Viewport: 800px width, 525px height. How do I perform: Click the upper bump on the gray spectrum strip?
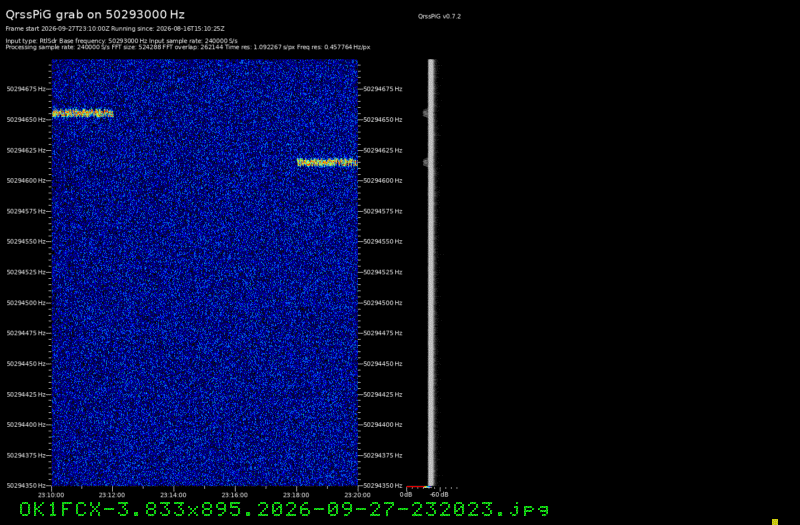click(x=426, y=113)
